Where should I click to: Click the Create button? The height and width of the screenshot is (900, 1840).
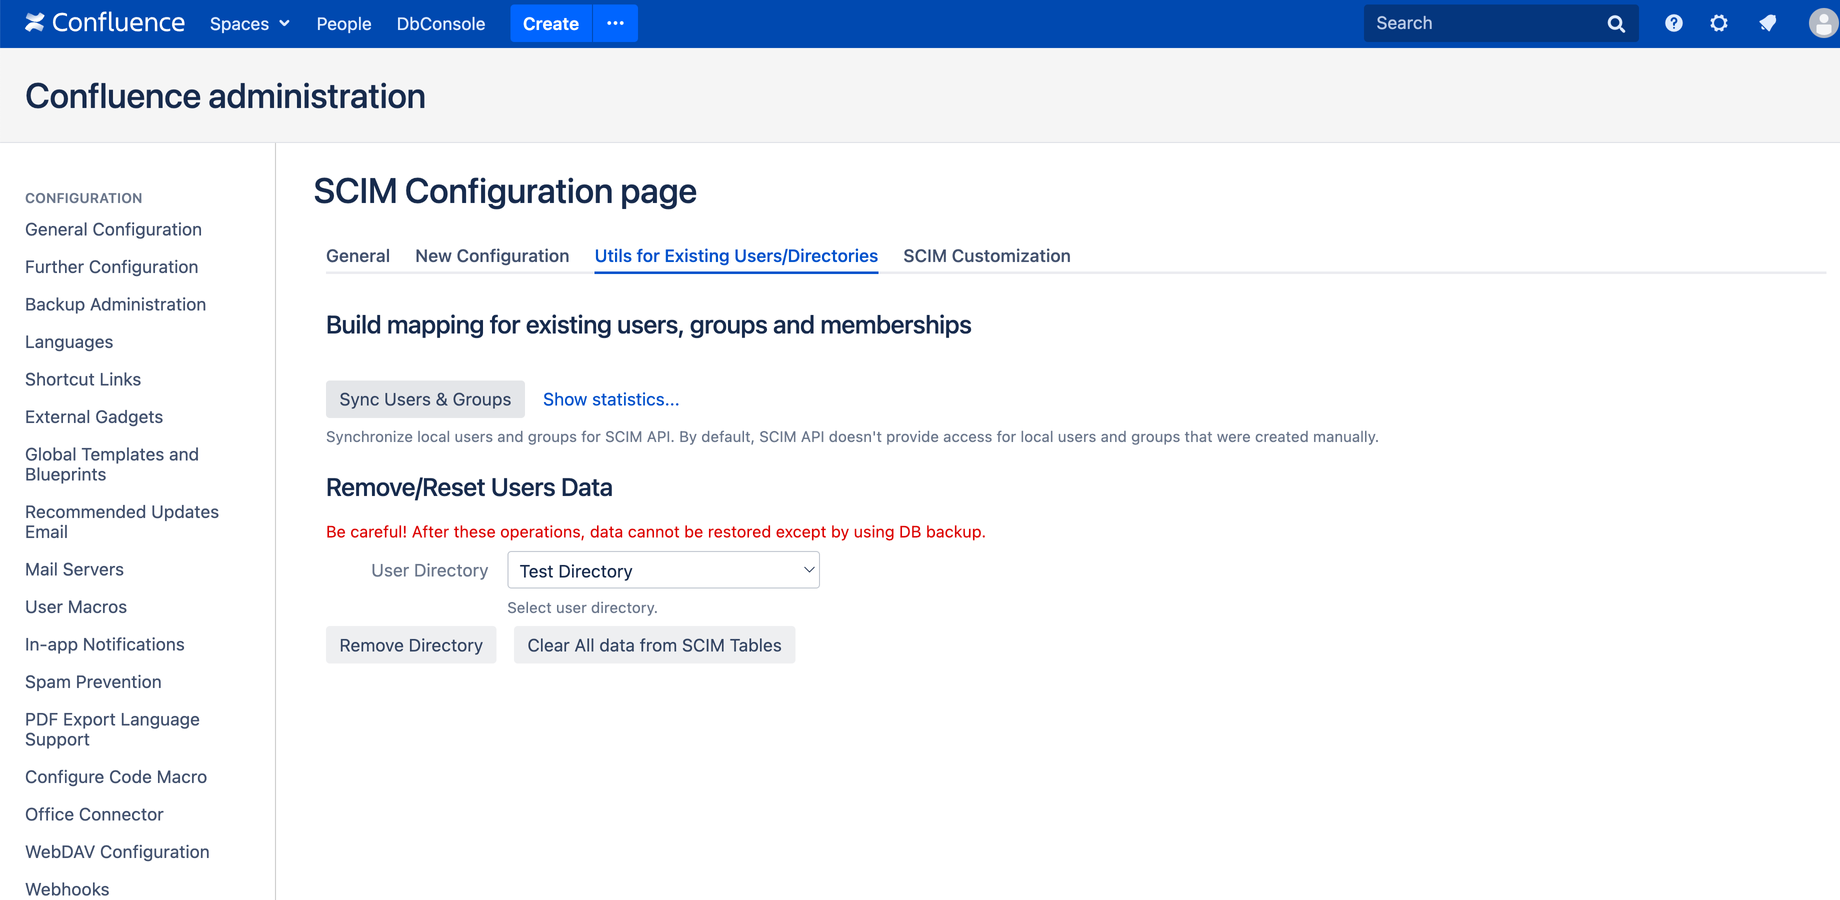click(x=551, y=23)
